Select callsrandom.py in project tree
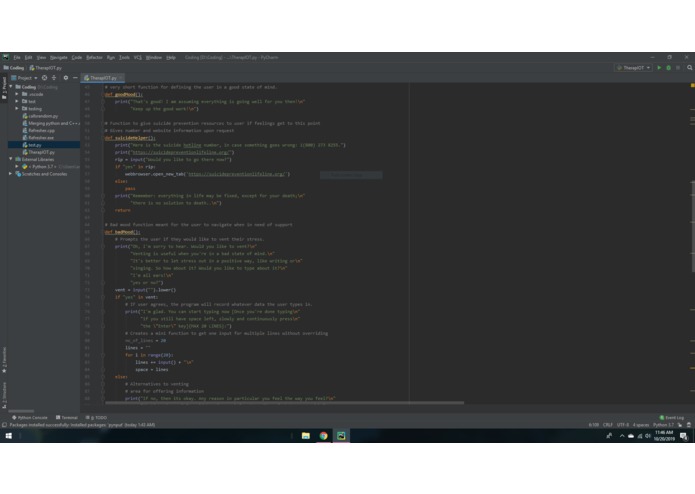695x494 pixels. pos(40,116)
